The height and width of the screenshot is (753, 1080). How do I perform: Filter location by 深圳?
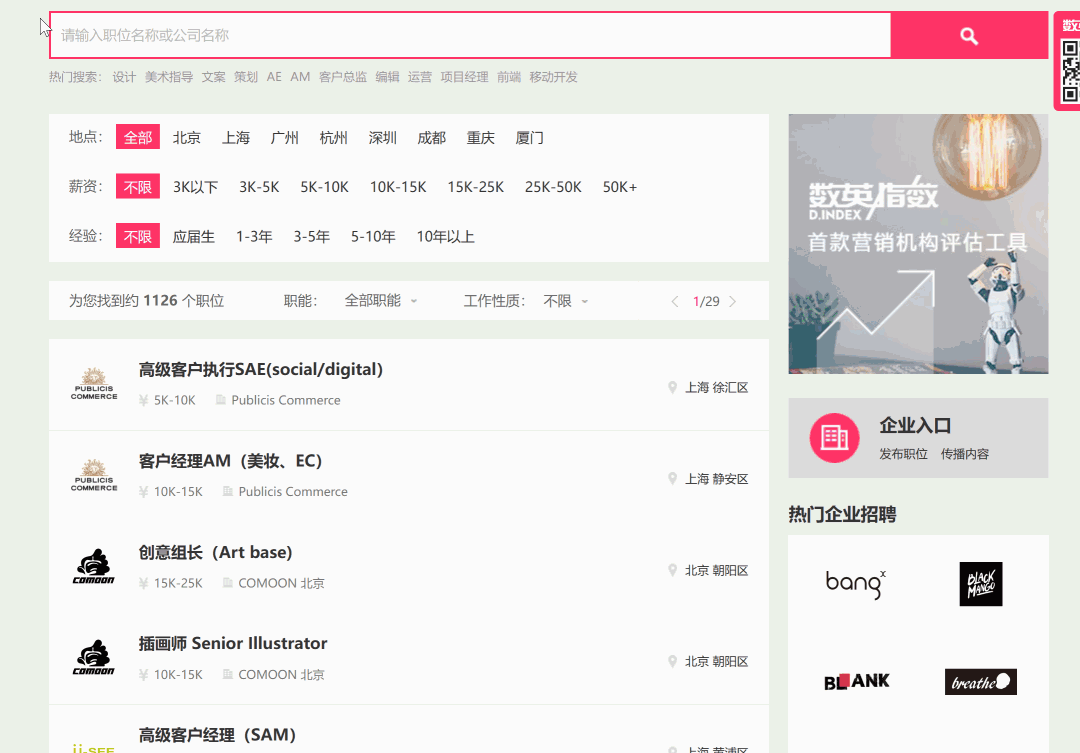pyautogui.click(x=382, y=138)
